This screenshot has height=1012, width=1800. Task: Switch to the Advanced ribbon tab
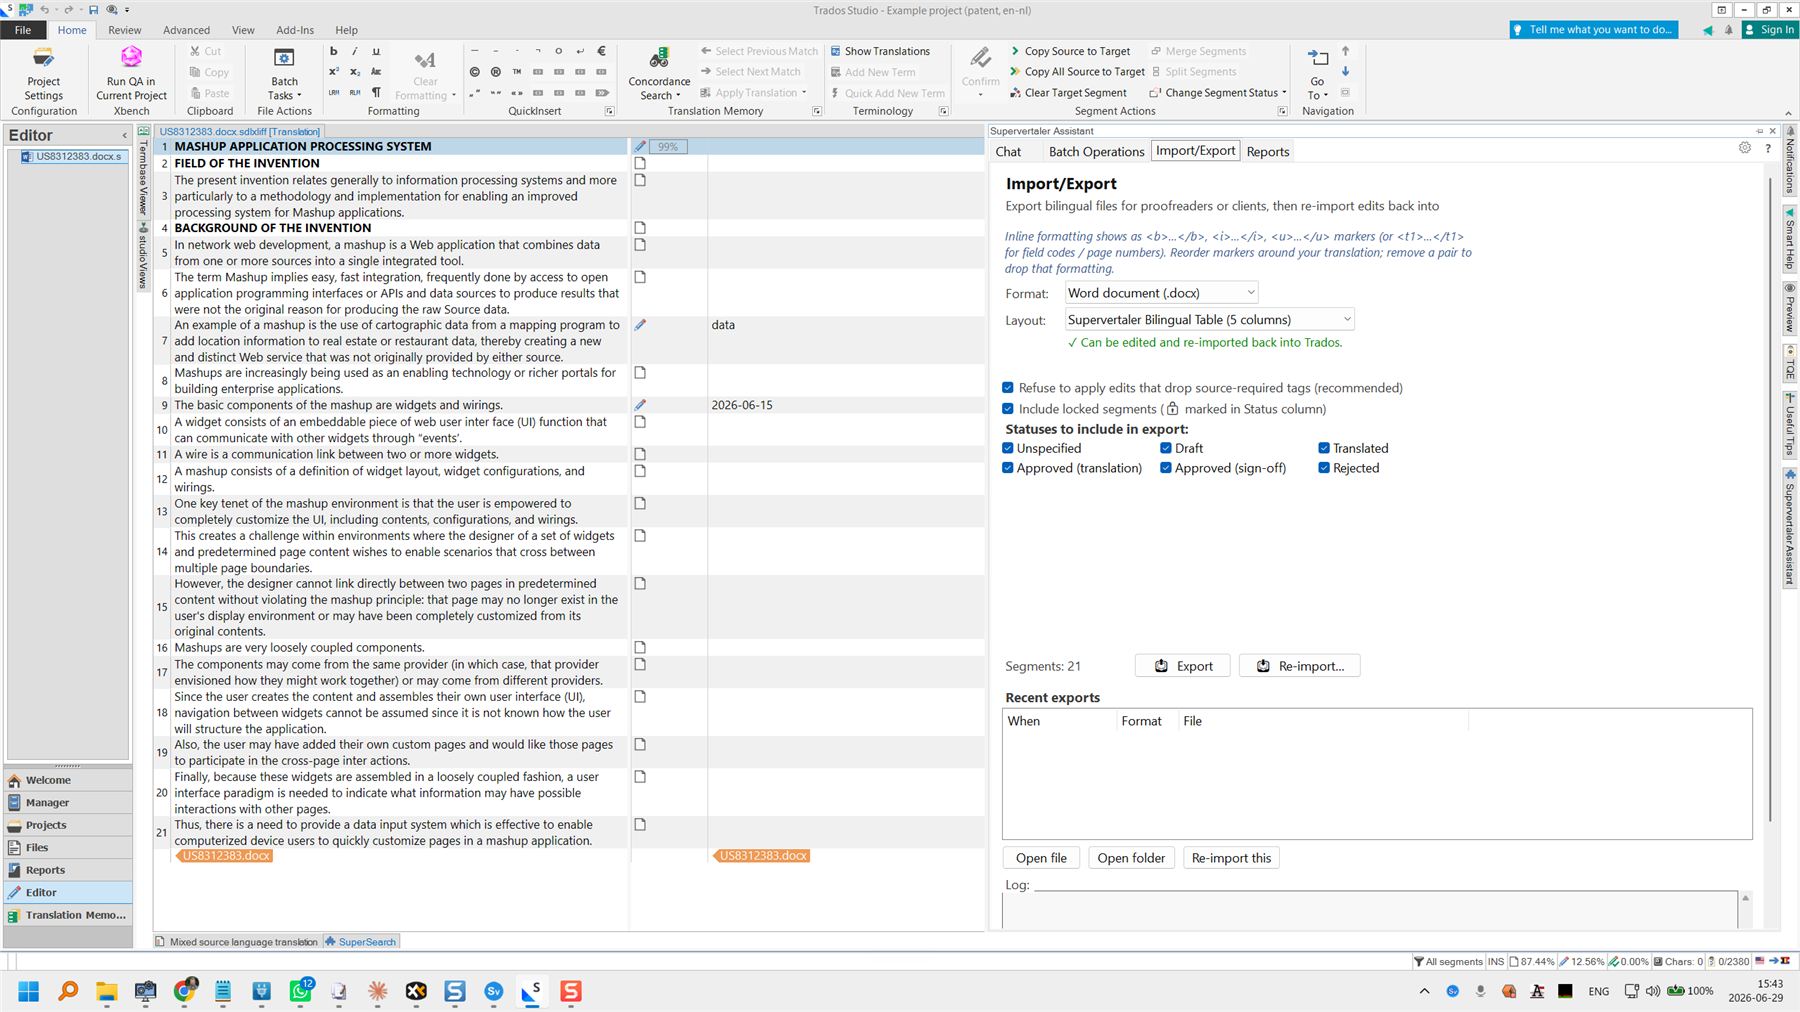click(x=187, y=30)
